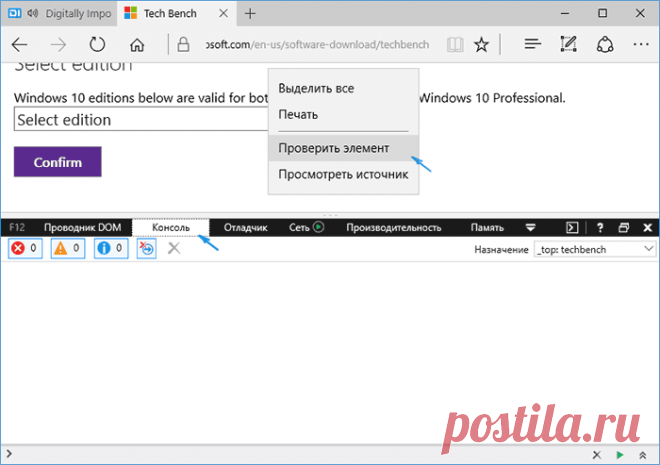Open the Консоль tab
The height and width of the screenshot is (465, 660).
(x=171, y=228)
